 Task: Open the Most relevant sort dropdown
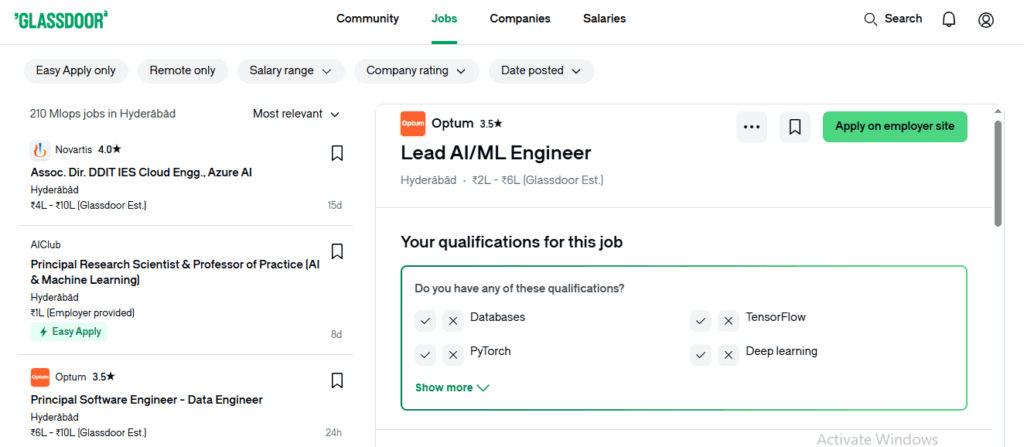(296, 114)
